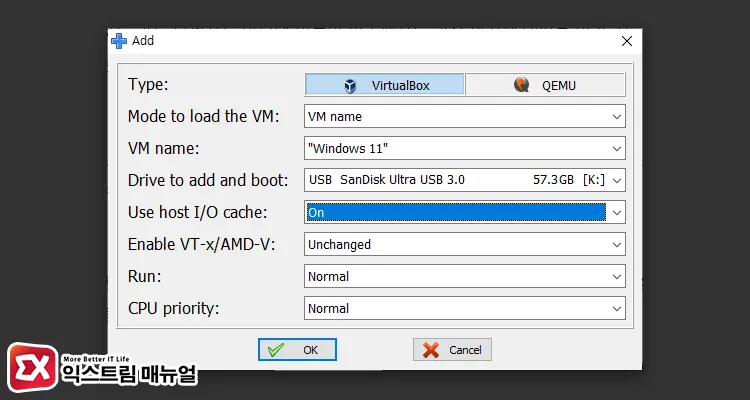The width and height of the screenshot is (750, 400).
Task: Expand the CPU priority dropdown
Action: point(616,308)
